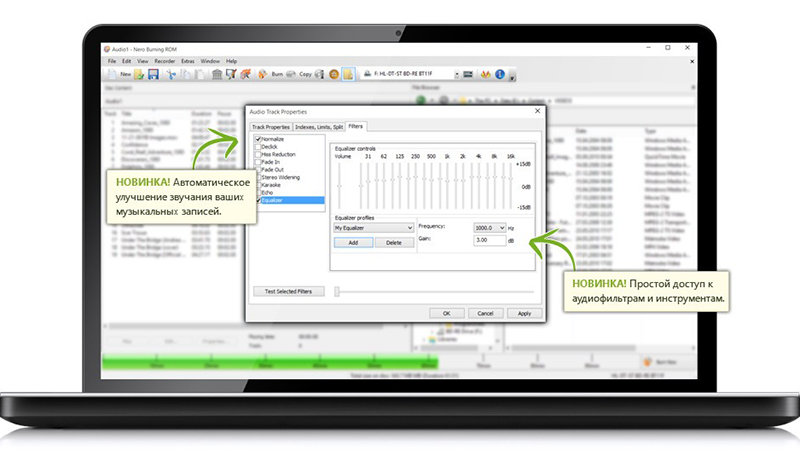Click the Test Selected Filters button

coord(288,291)
